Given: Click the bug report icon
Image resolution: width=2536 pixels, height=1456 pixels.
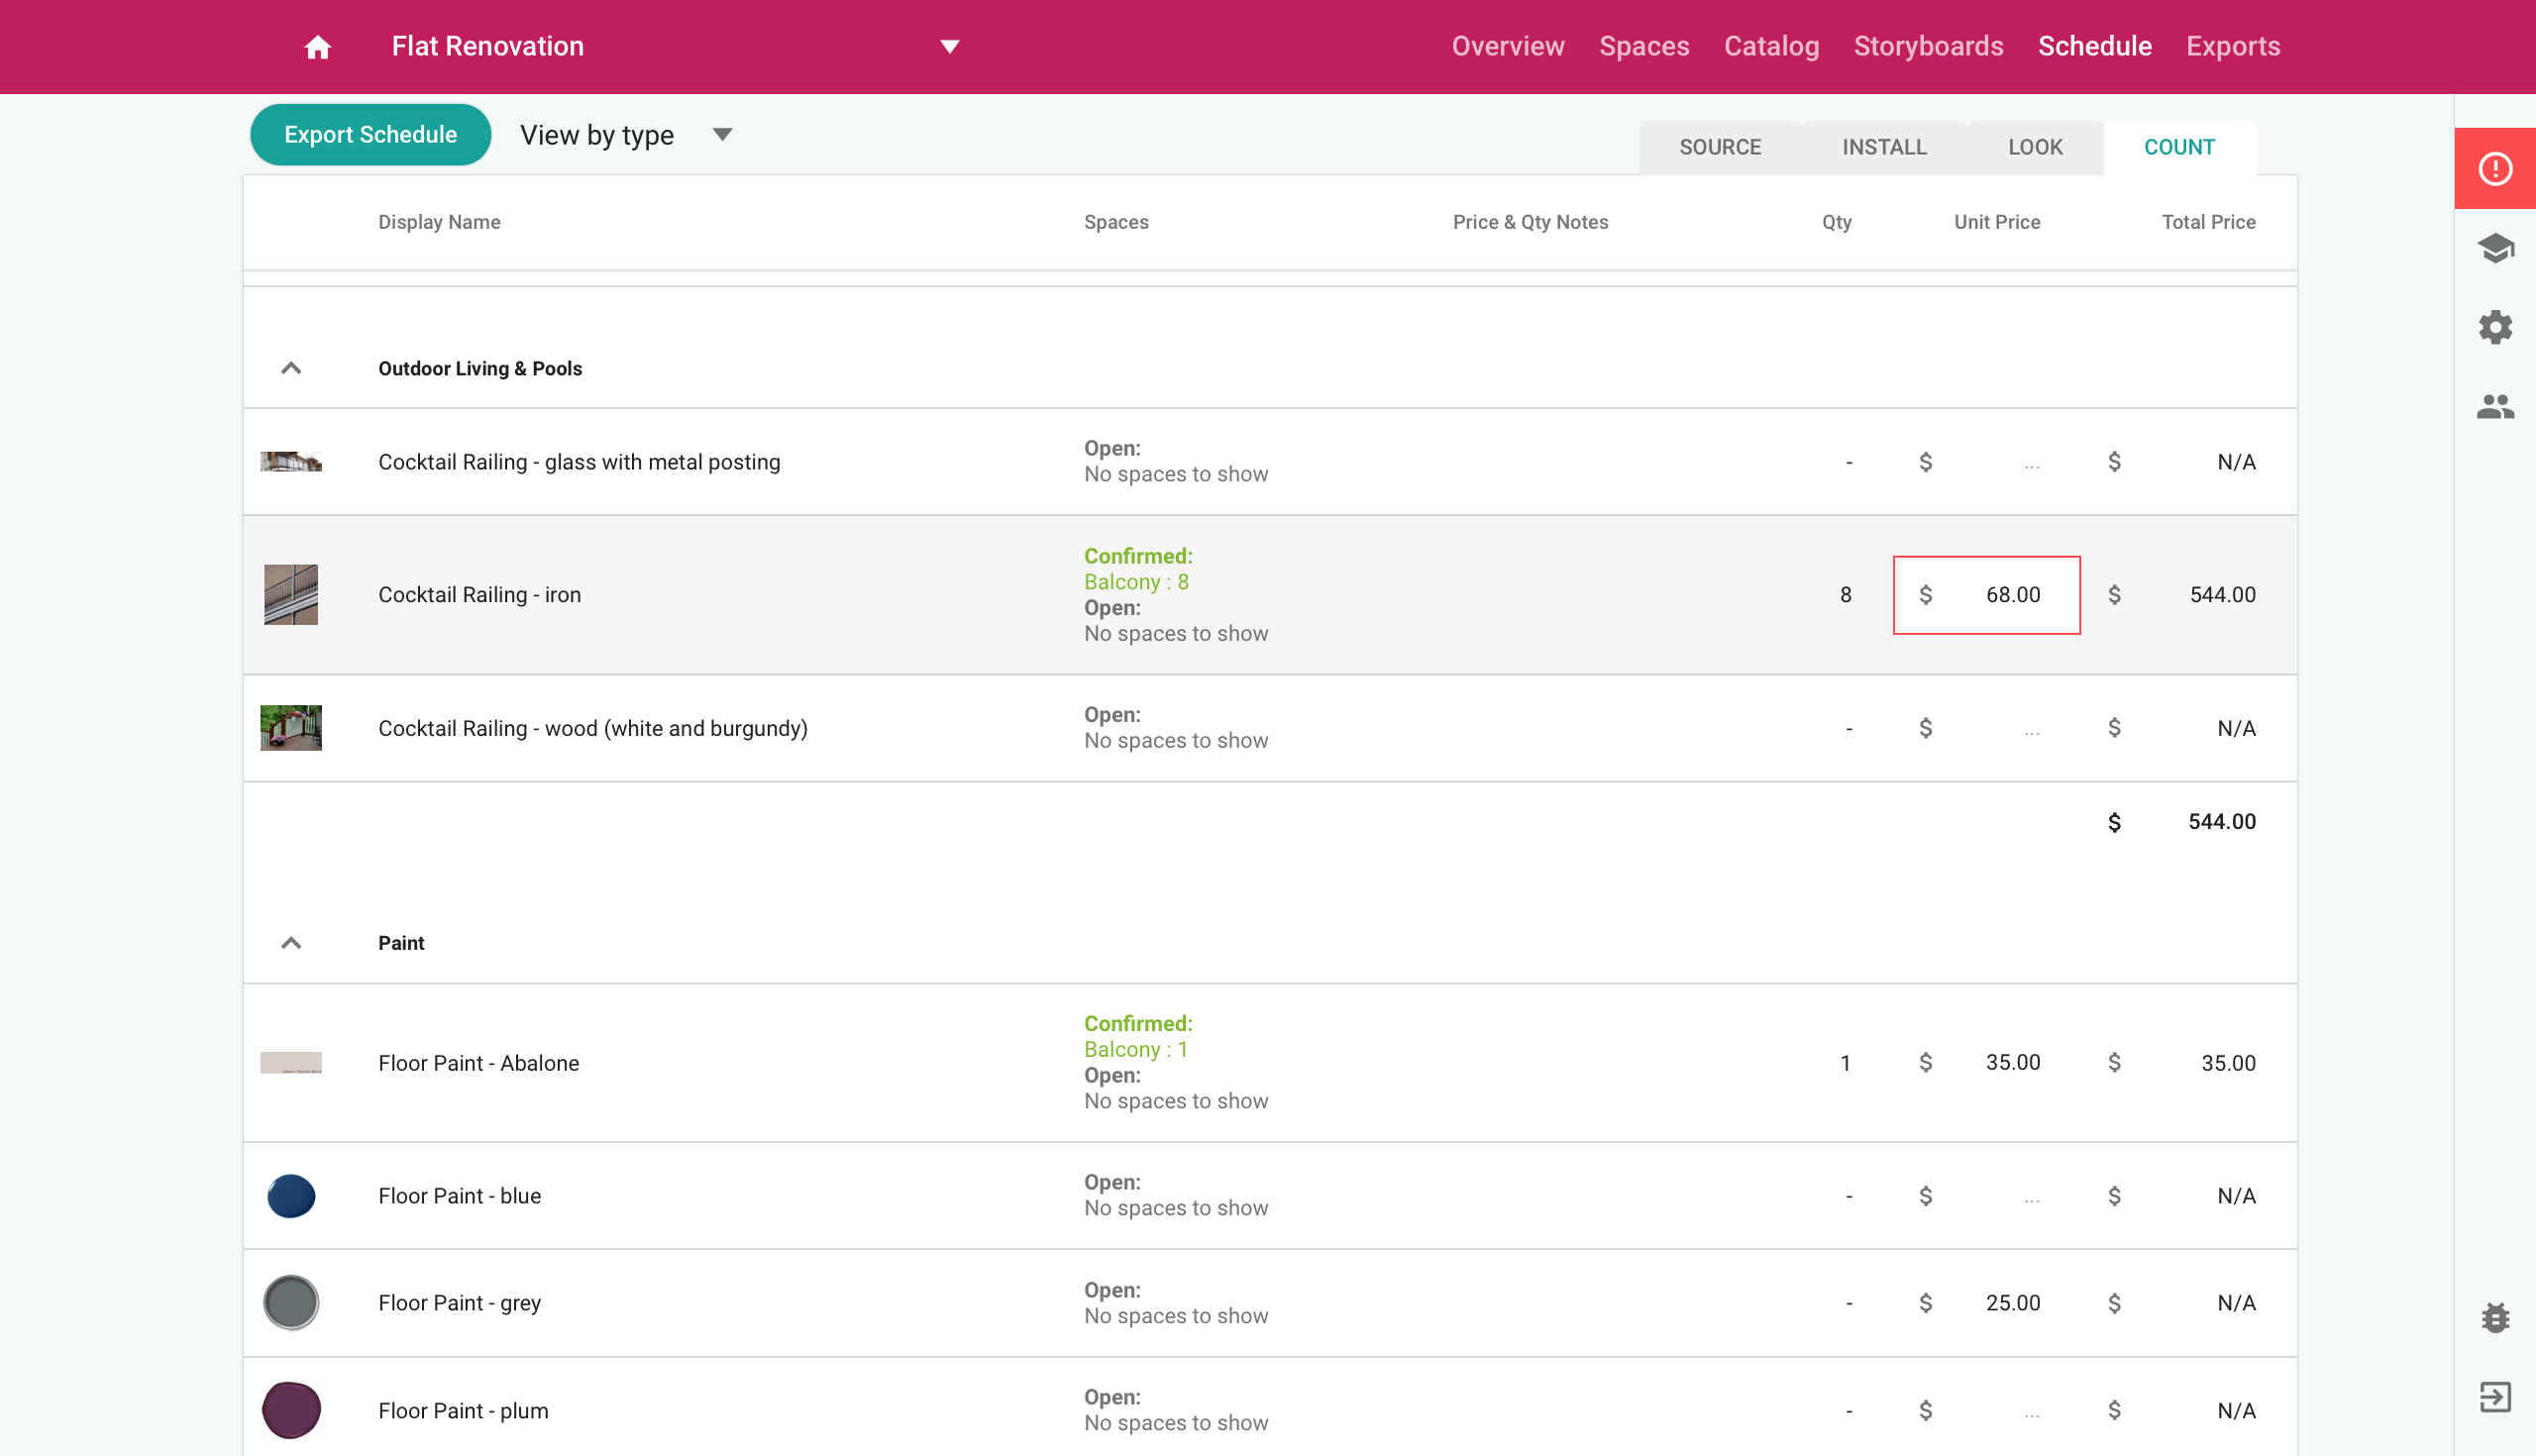Looking at the screenshot, I should click(x=2494, y=1317).
